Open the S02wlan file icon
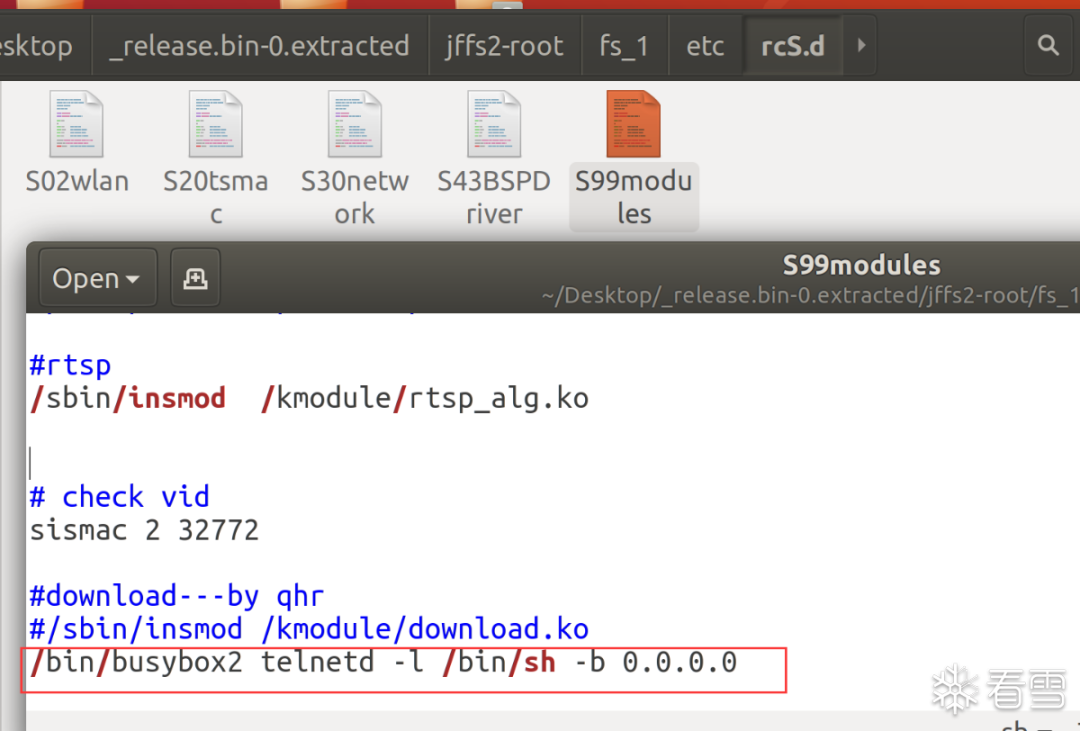 click(x=76, y=125)
